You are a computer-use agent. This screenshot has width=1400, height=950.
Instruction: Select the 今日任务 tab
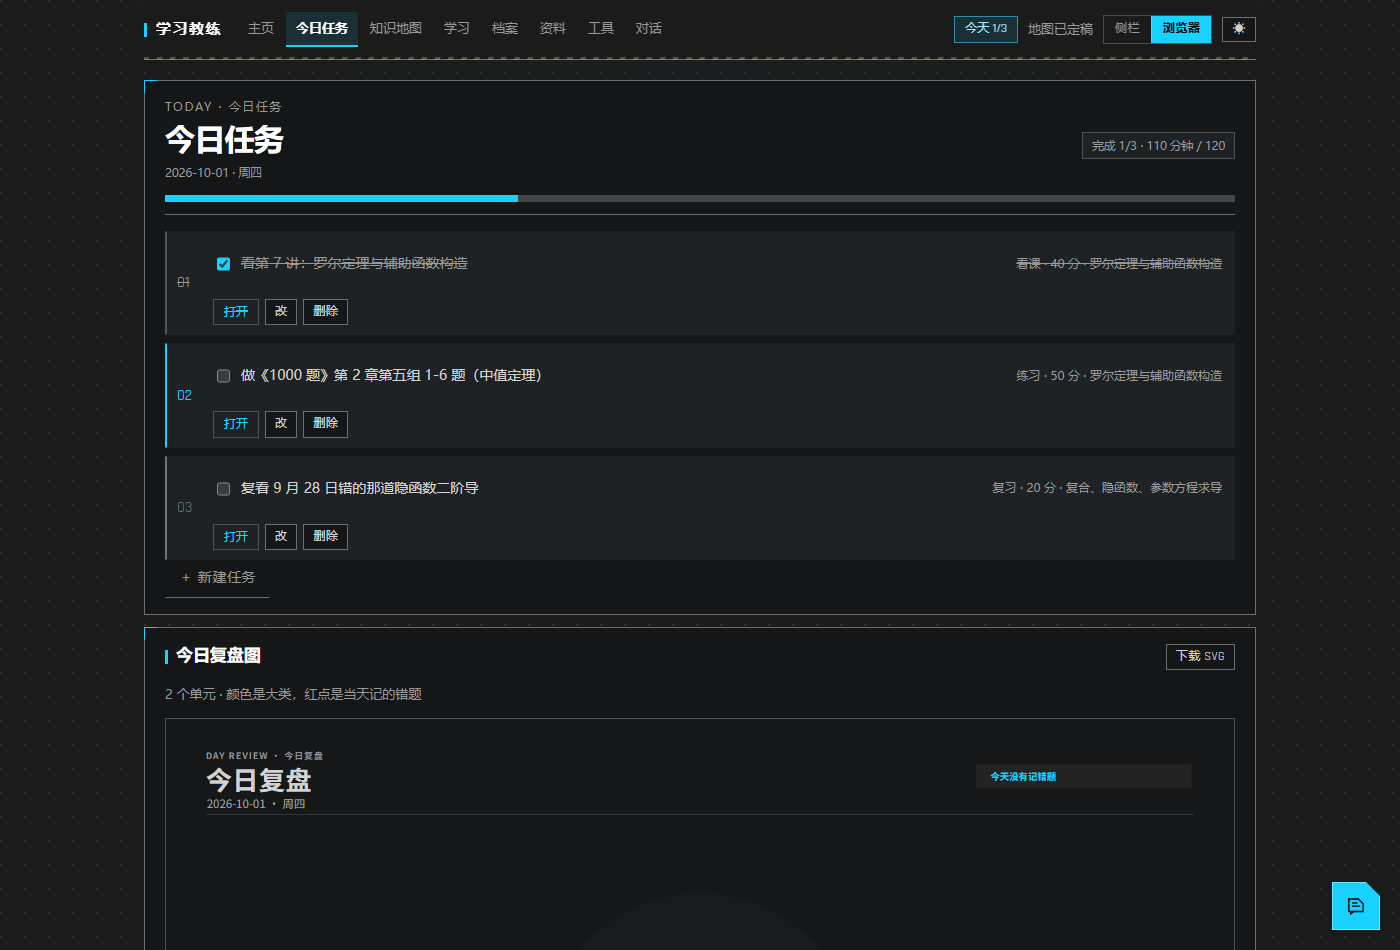coord(322,29)
